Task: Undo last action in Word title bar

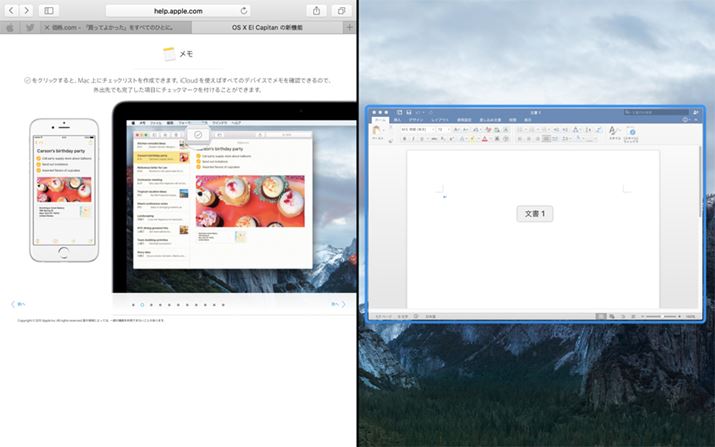Action: 418,112
